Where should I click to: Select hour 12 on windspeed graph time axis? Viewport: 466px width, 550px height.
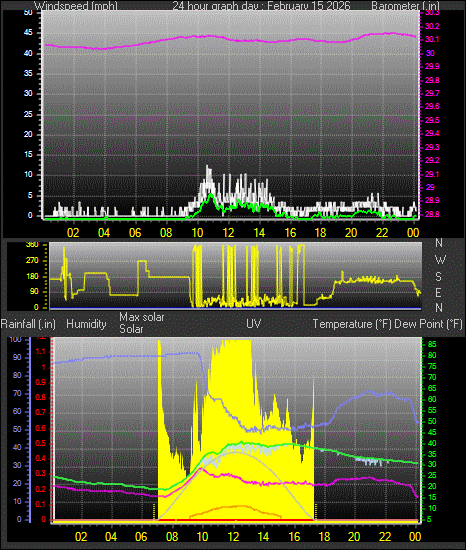pyautogui.click(x=228, y=233)
